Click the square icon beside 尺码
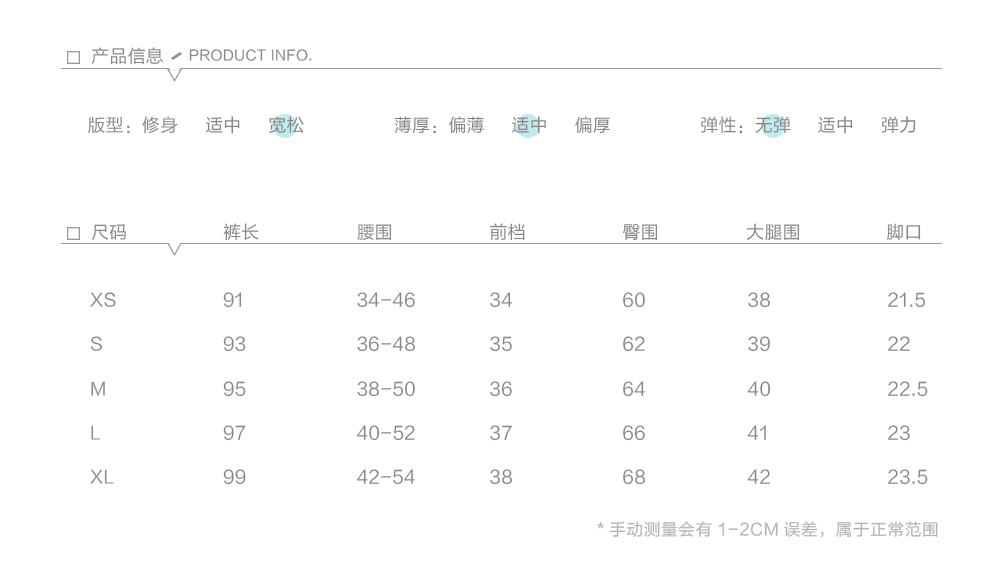The width and height of the screenshot is (1000, 582). (73, 233)
